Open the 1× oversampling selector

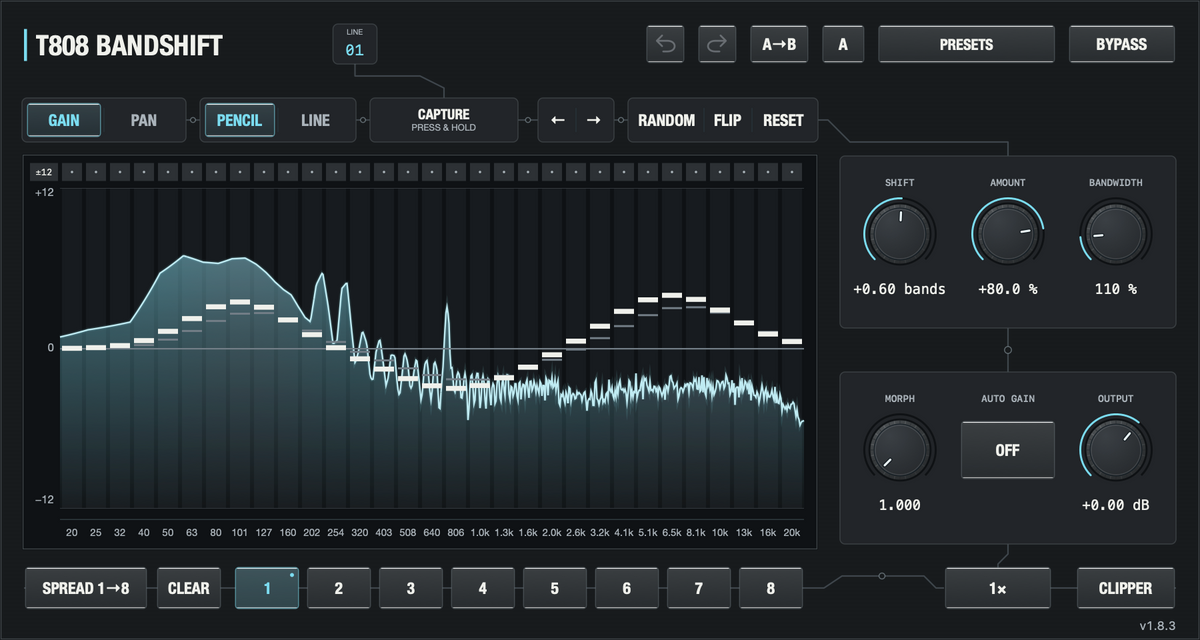pos(998,588)
